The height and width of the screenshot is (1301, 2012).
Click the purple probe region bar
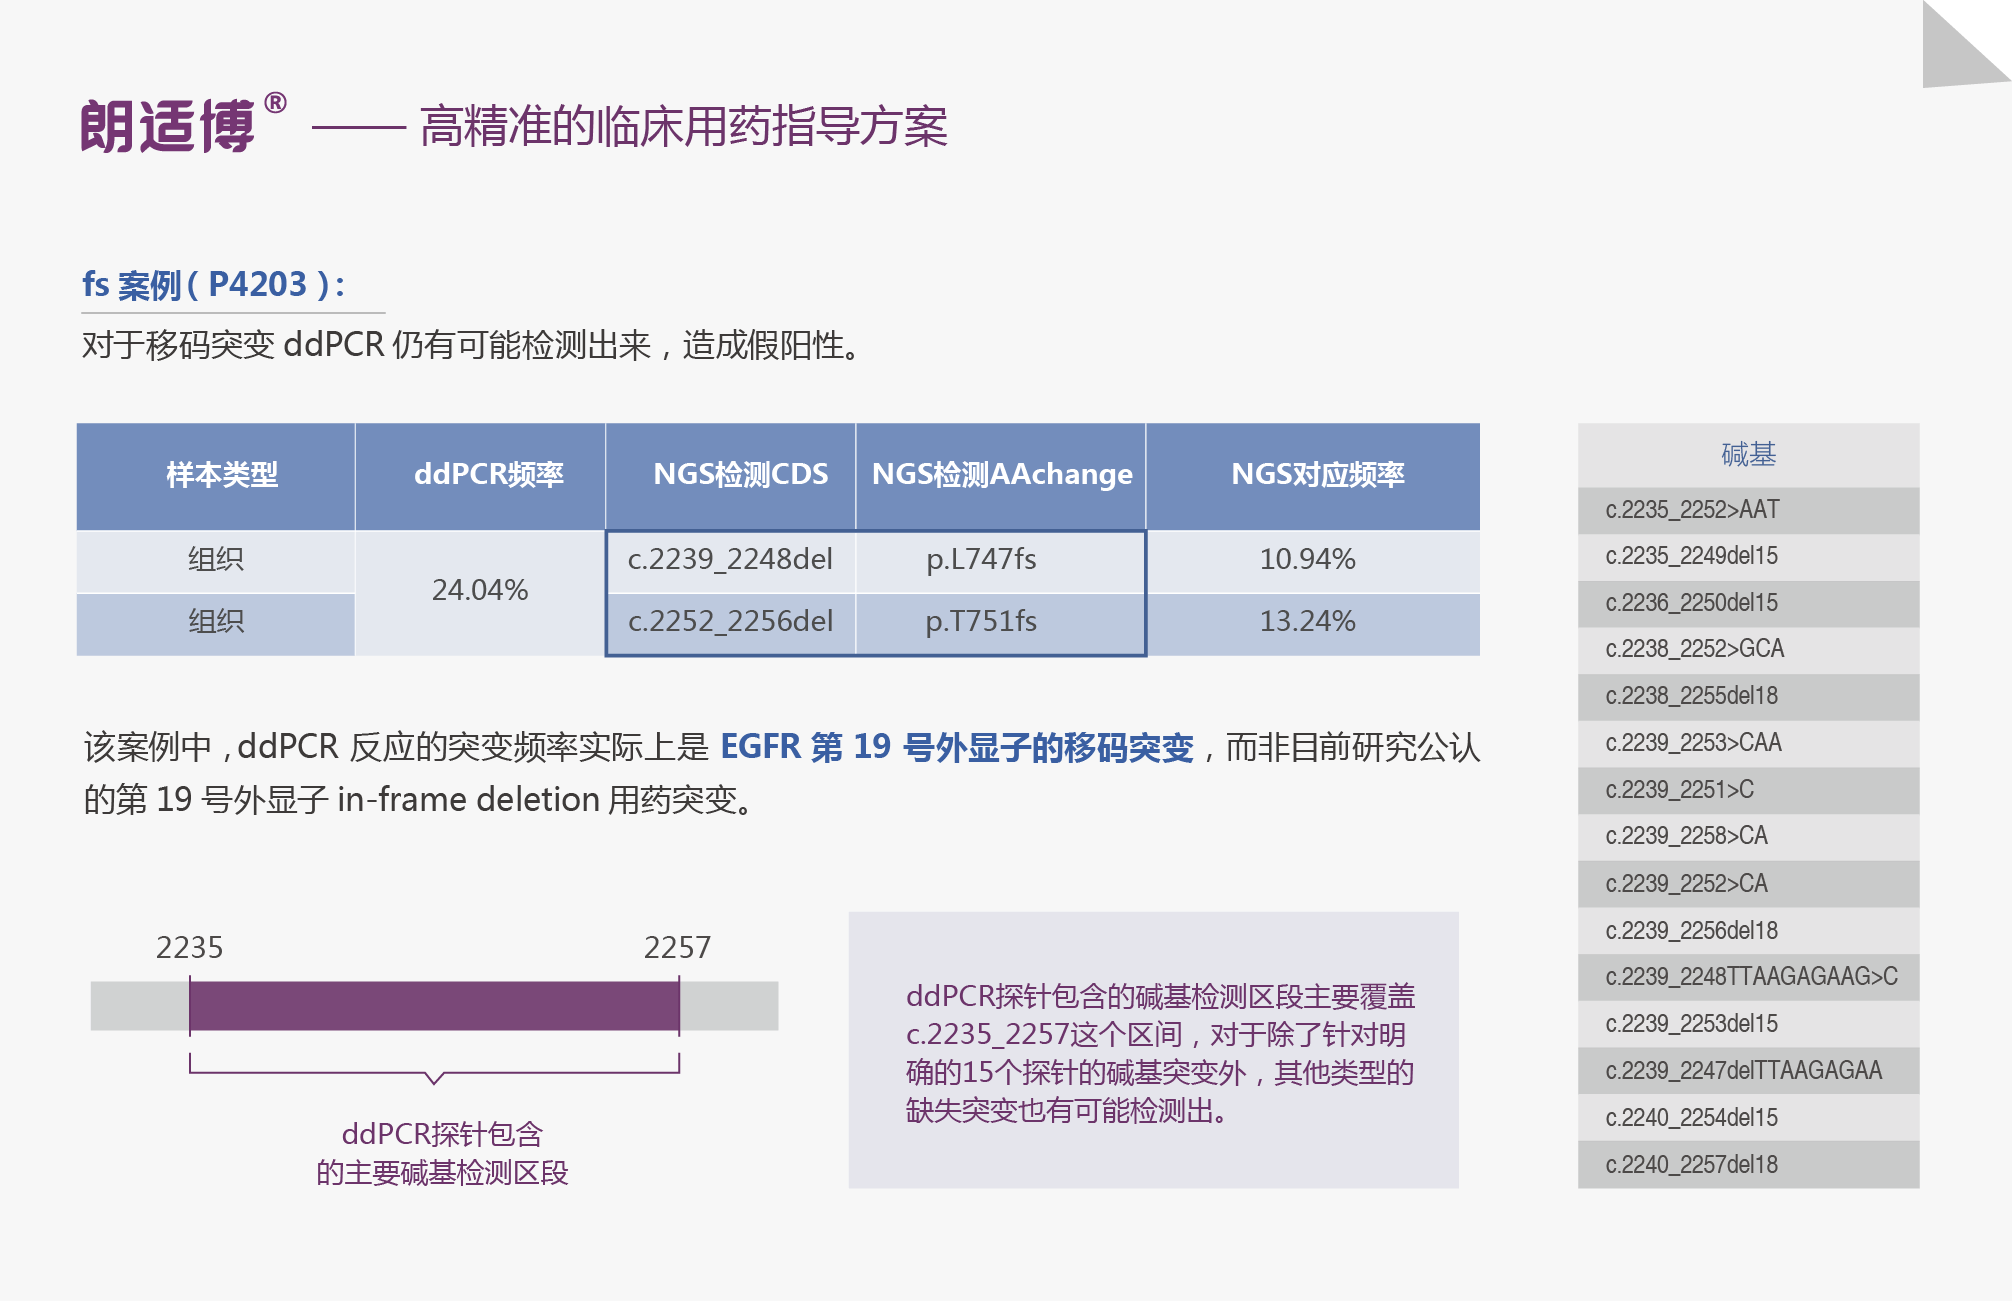click(x=434, y=1006)
